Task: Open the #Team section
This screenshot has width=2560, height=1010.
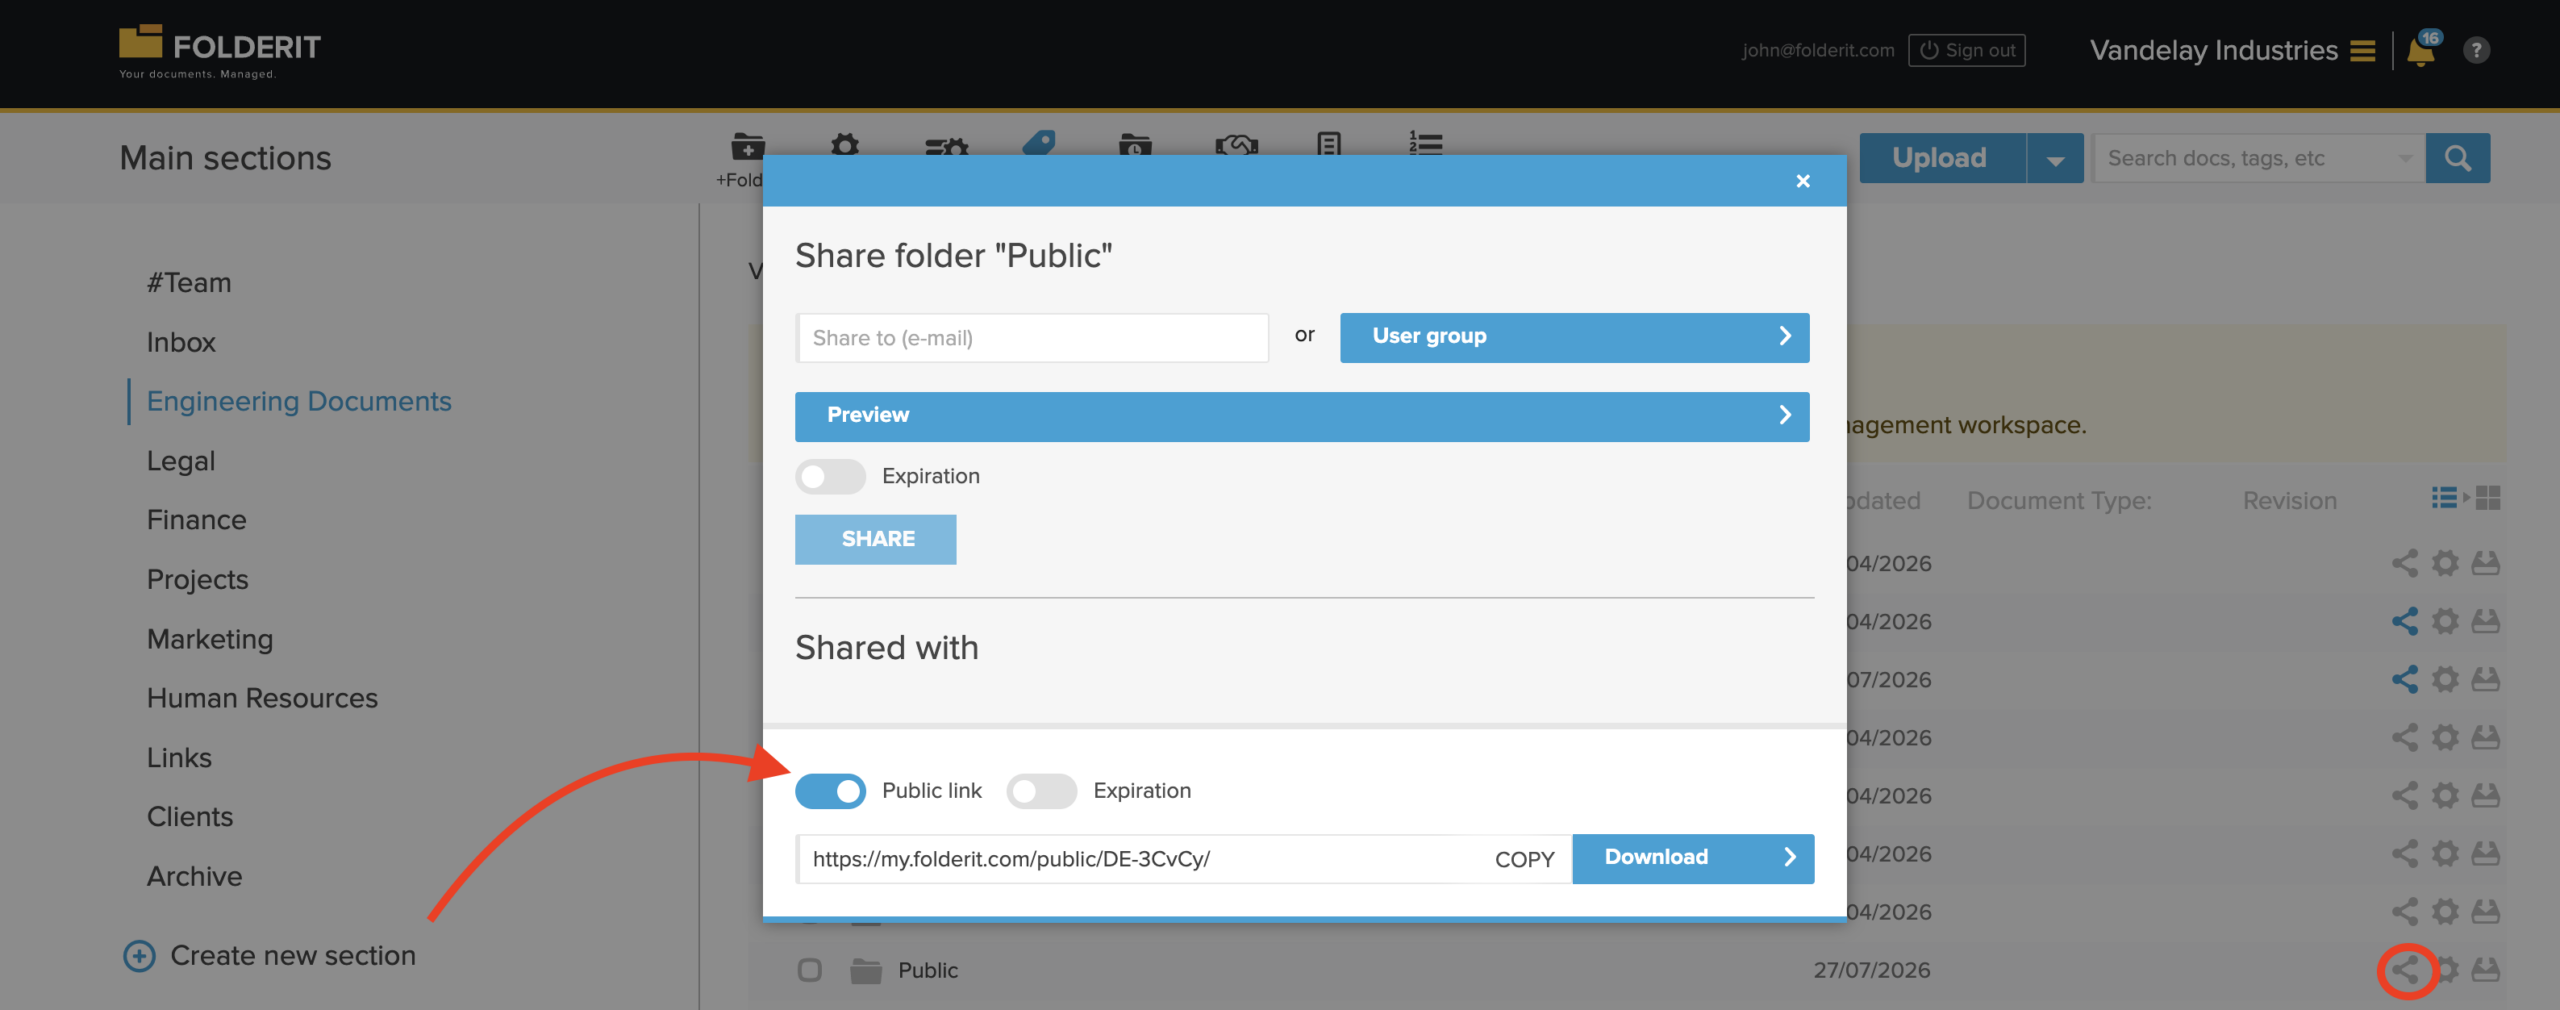Action: point(189,283)
